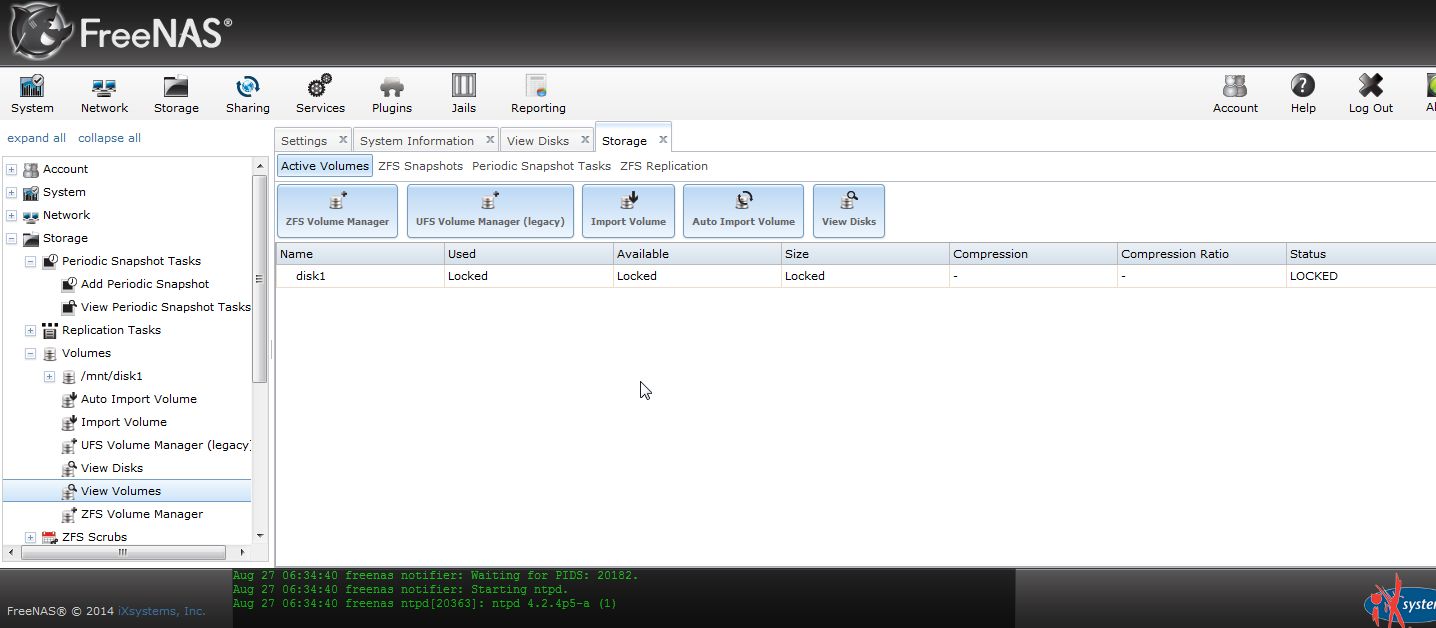Open the System toolbar icon
Viewport: 1436px width, 628px height.
(32, 94)
